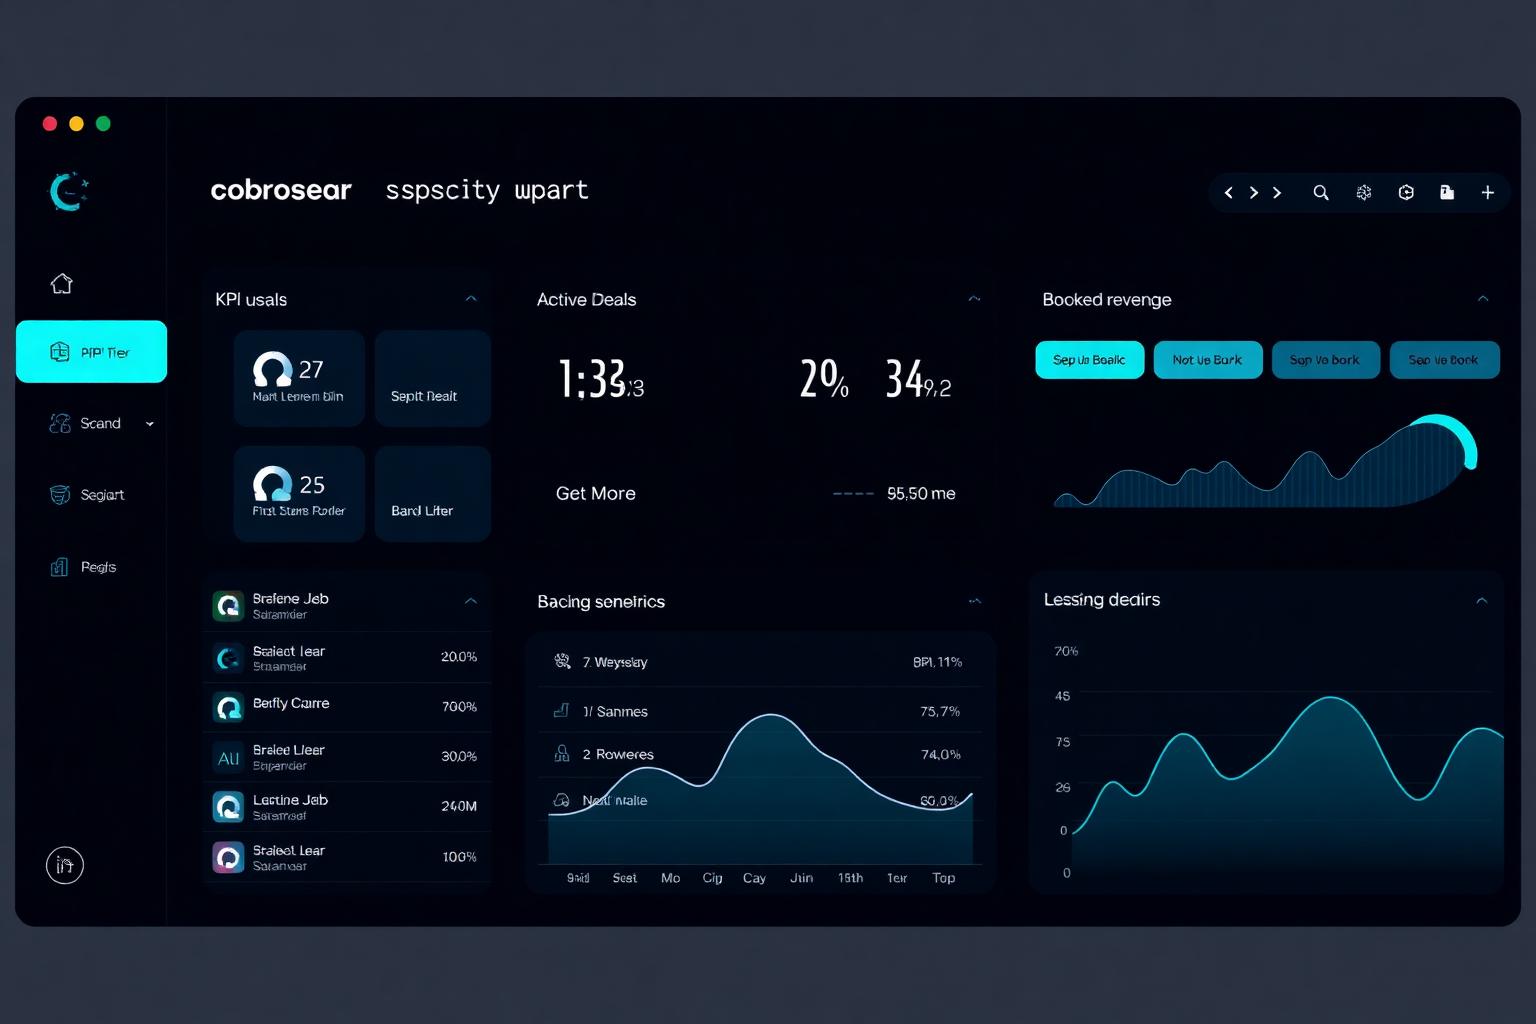Click the 74,0% value in Roweres row
The width and height of the screenshot is (1536, 1024).
coord(941,754)
